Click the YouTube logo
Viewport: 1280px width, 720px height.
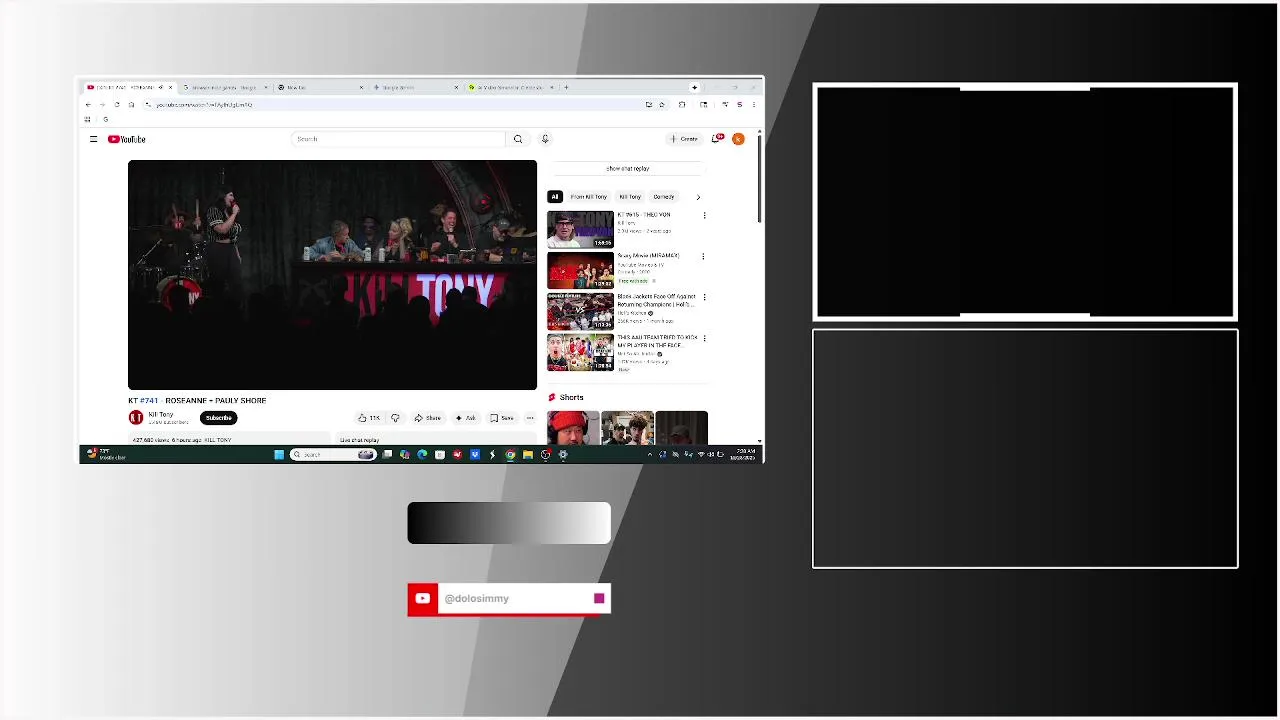coord(127,139)
